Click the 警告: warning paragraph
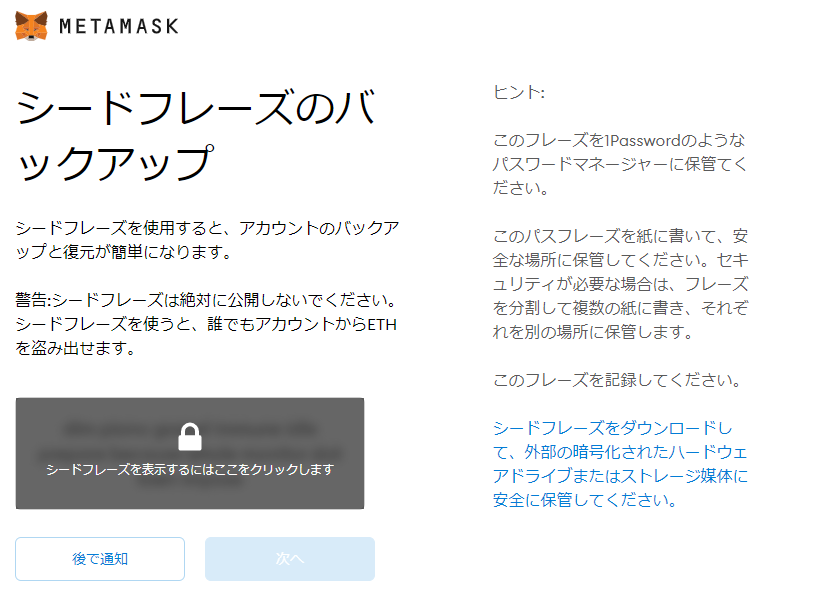The height and width of the screenshot is (607, 832). click(x=207, y=324)
